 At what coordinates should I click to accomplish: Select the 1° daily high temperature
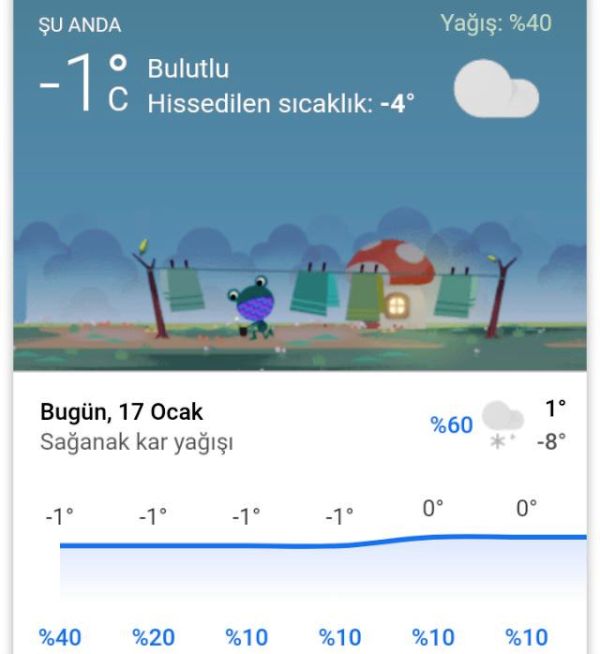tap(555, 408)
